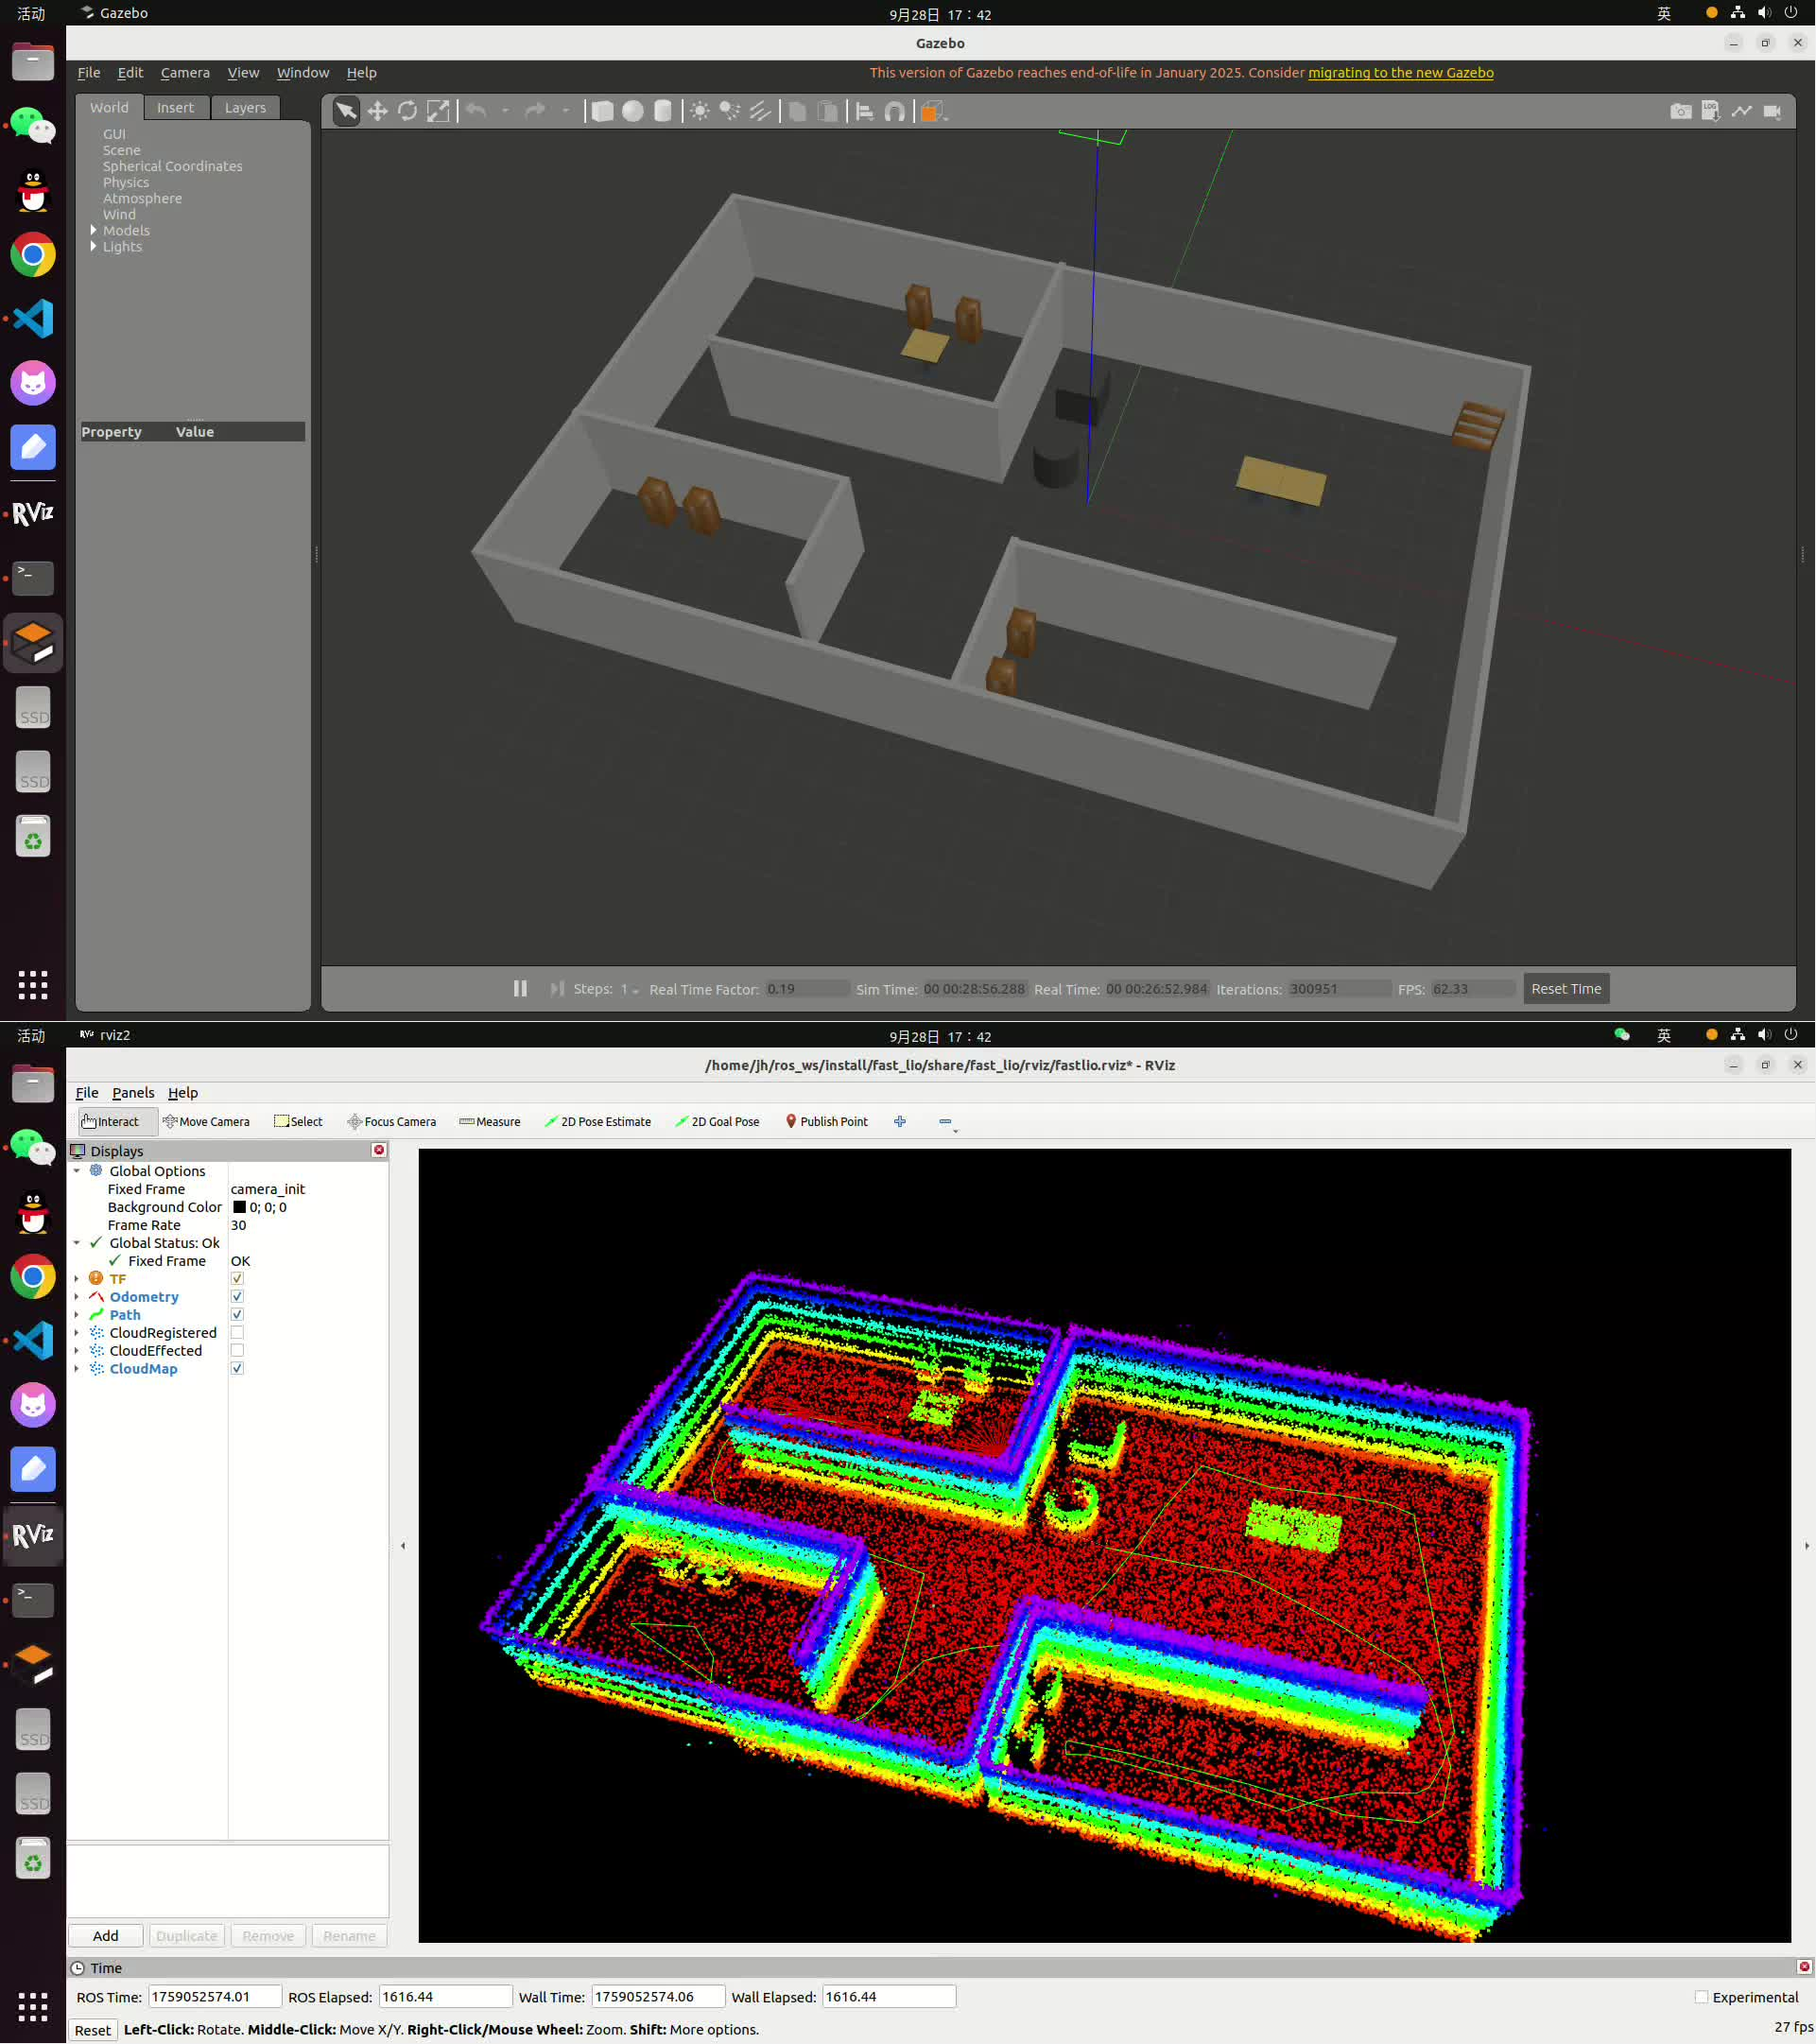Screen dimensions: 1816x2044
Task: Open the Camera menu in Gazebo
Action: [185, 72]
